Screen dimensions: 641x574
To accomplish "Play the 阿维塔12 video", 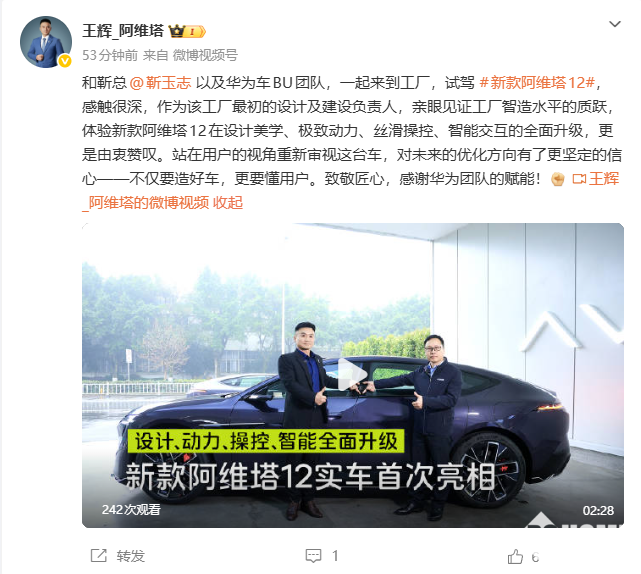I will pos(353,375).
